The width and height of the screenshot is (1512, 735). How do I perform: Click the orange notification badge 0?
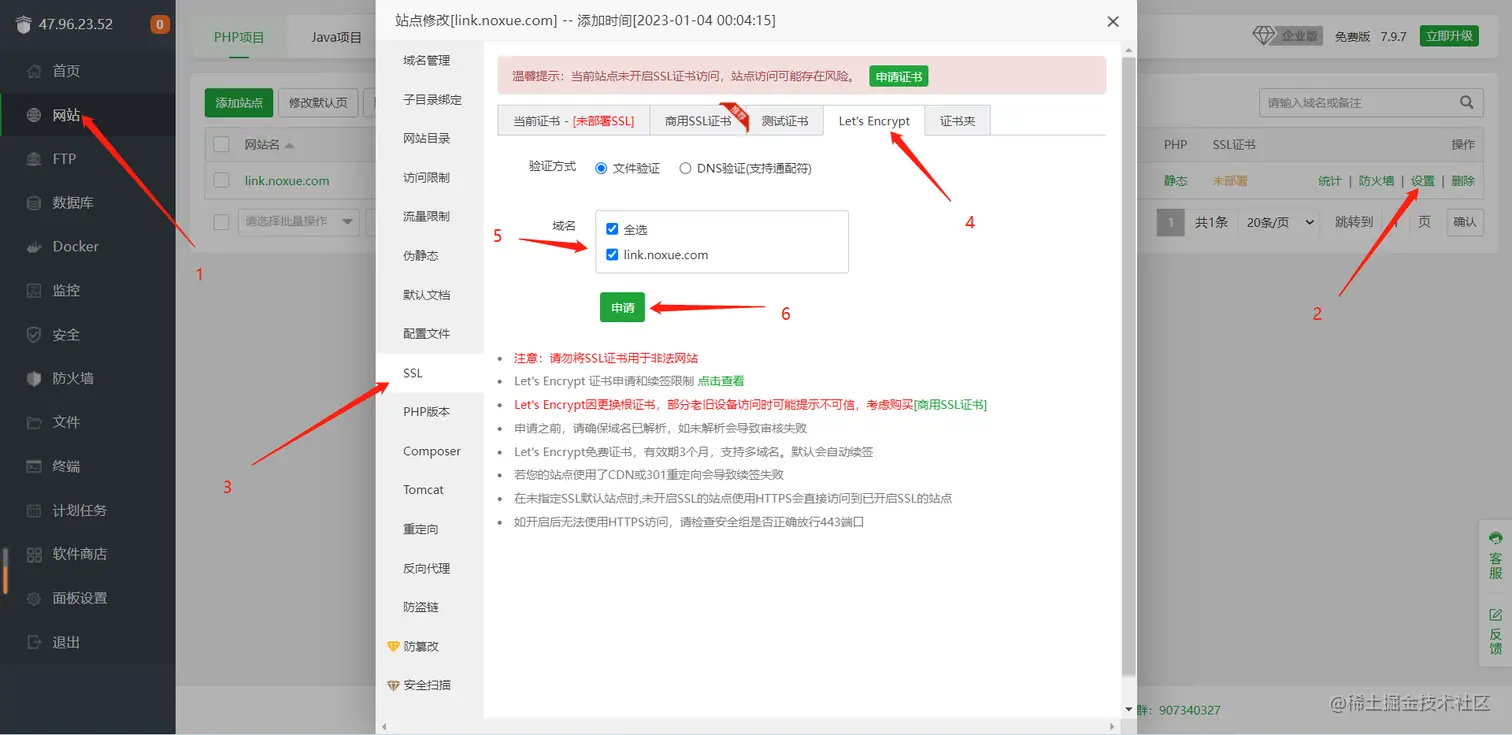159,24
